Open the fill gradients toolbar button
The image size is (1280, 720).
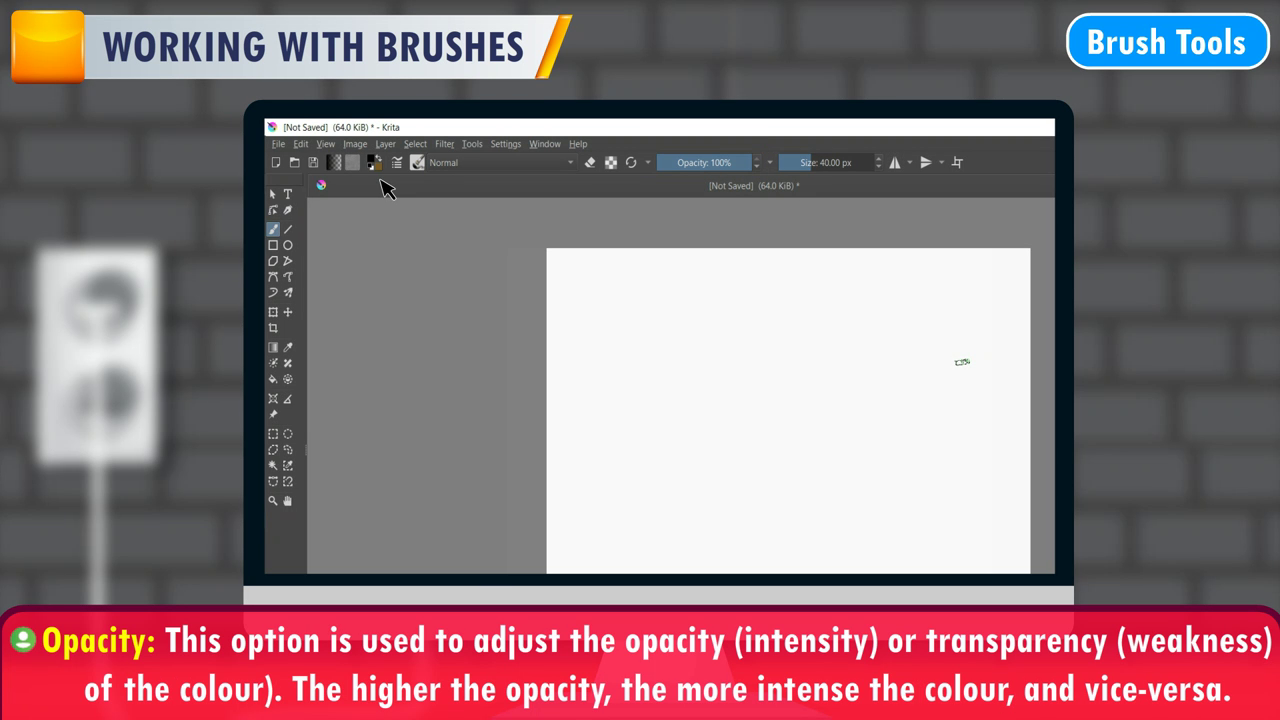point(334,163)
